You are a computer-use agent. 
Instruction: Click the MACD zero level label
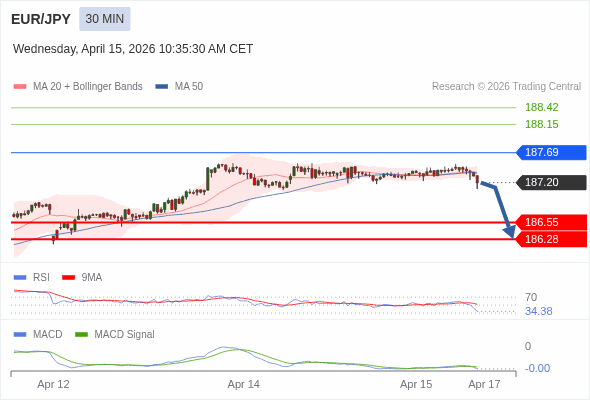(x=528, y=346)
